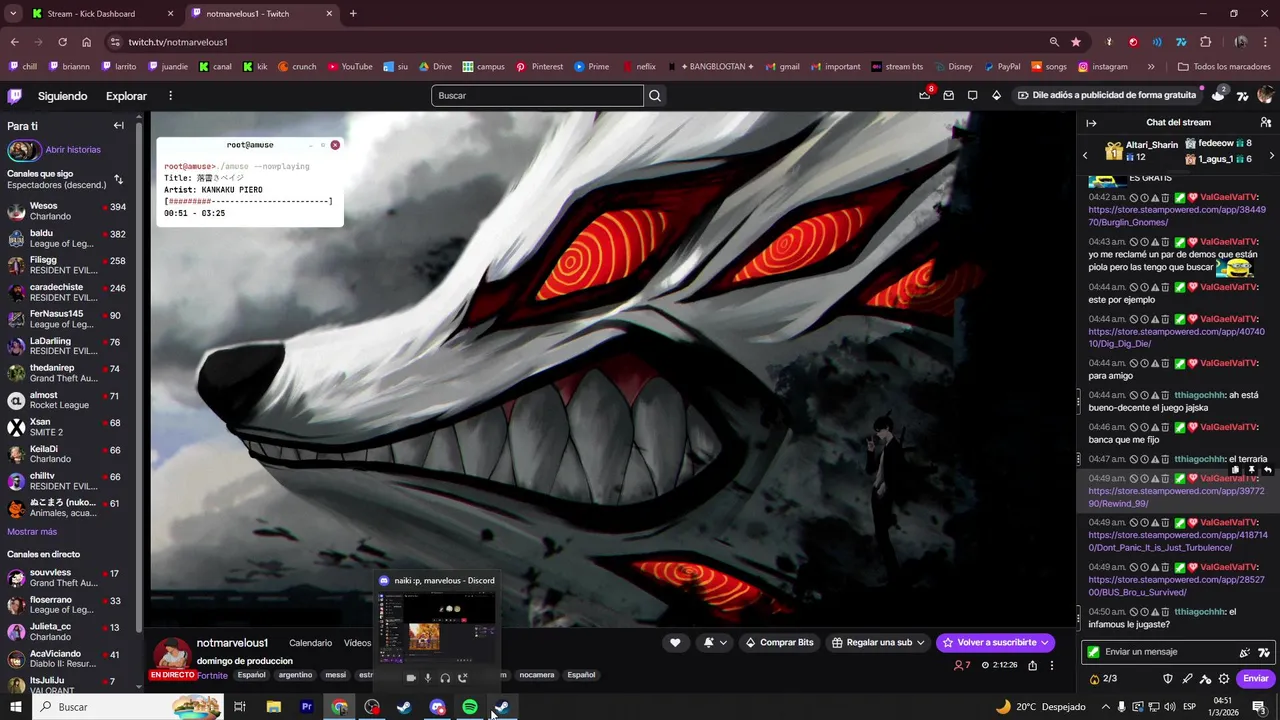Image resolution: width=1280 pixels, height=720 pixels.
Task: Open YouTube bookmark in bookmarks bar
Action: [349, 67]
